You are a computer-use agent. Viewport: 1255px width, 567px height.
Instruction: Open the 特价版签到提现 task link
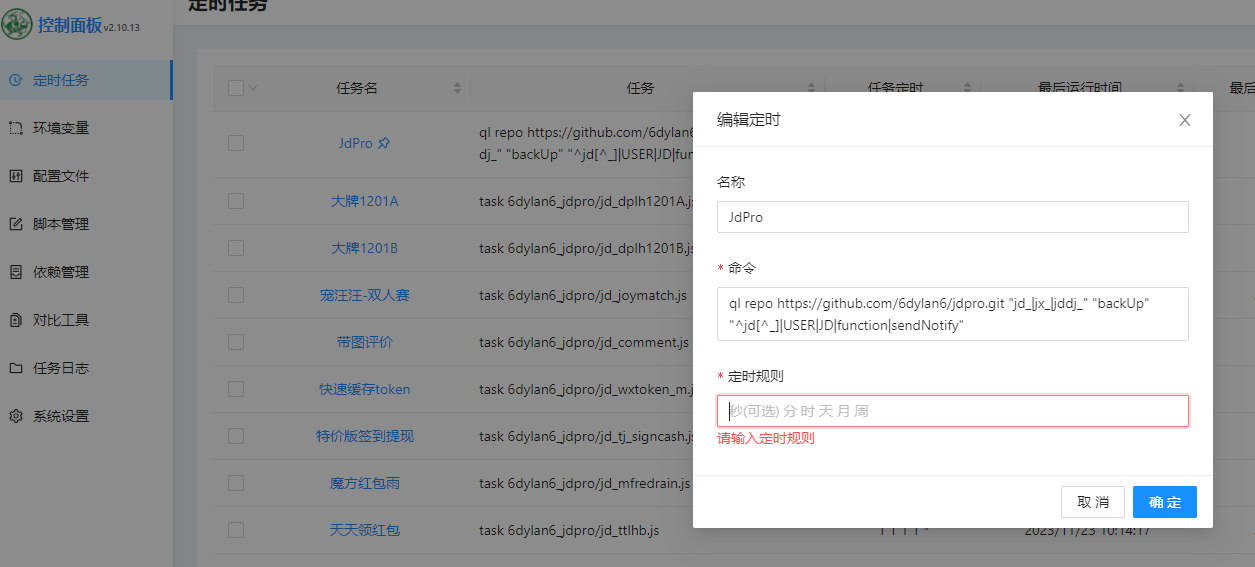coord(365,436)
